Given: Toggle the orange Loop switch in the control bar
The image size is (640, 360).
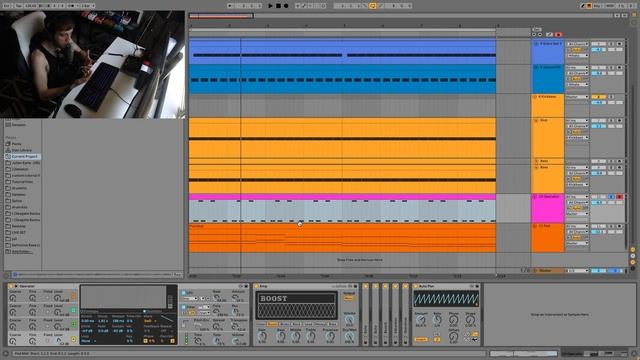Looking at the screenshot, I should point(372,6).
